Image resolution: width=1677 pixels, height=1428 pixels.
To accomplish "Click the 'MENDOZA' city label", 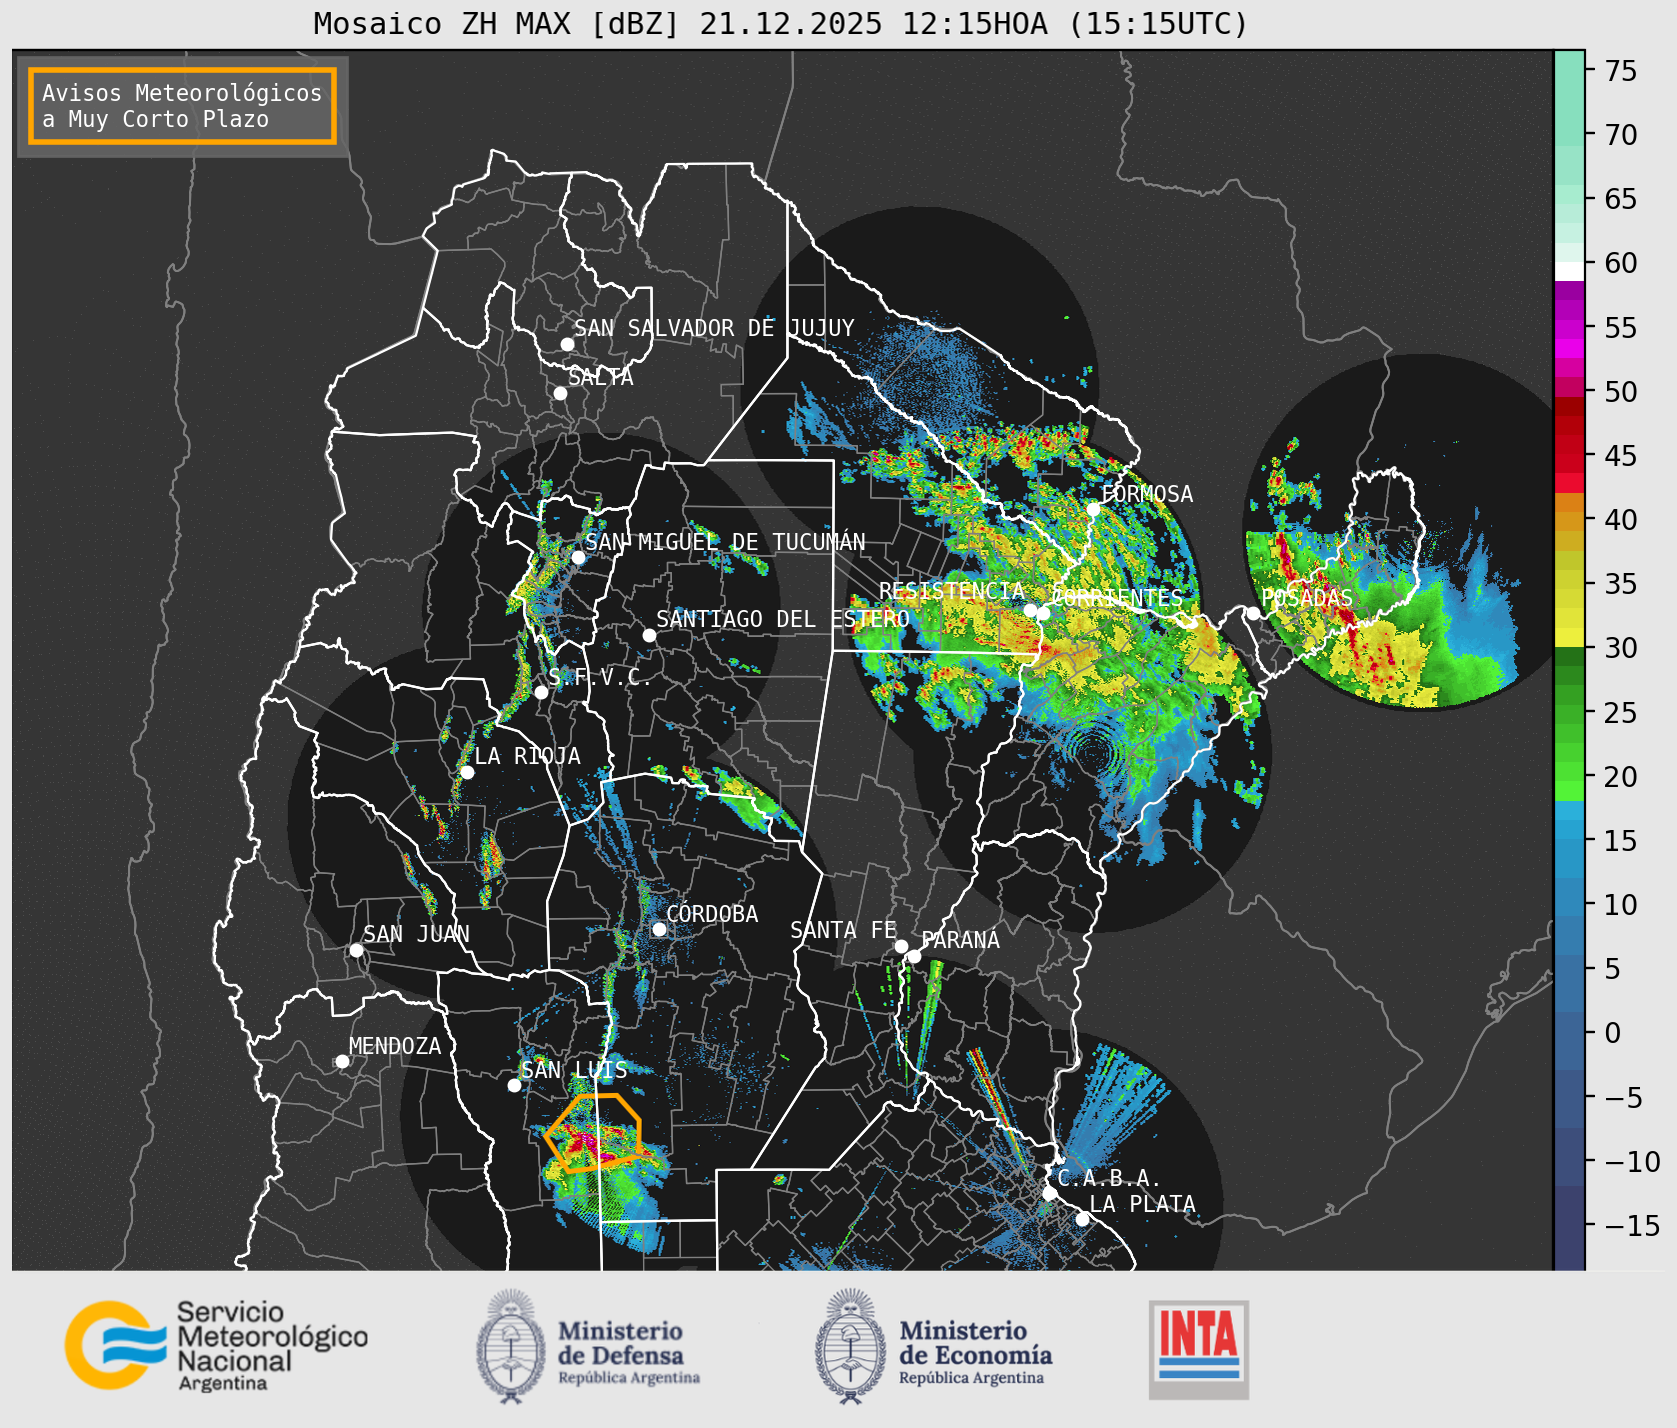I will tap(395, 1046).
